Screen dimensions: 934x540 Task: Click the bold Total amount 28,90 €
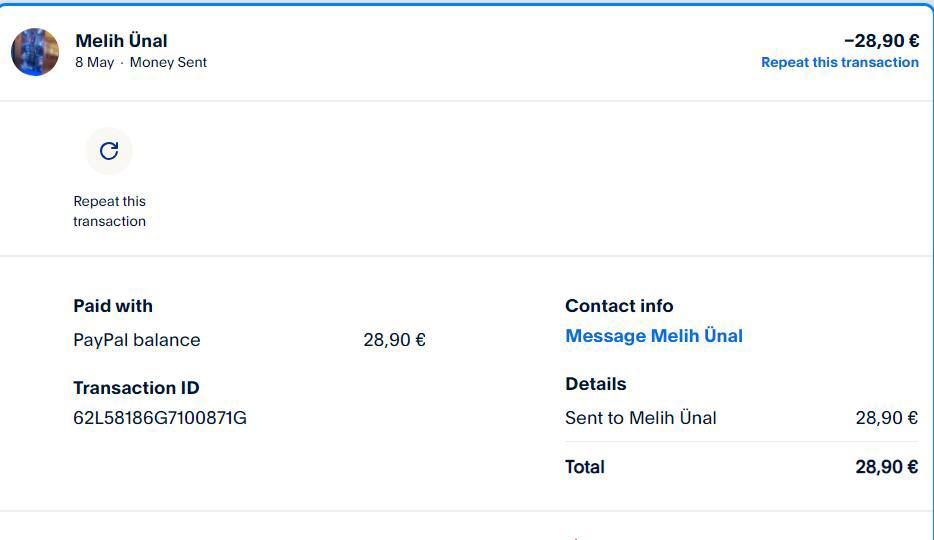coord(886,467)
